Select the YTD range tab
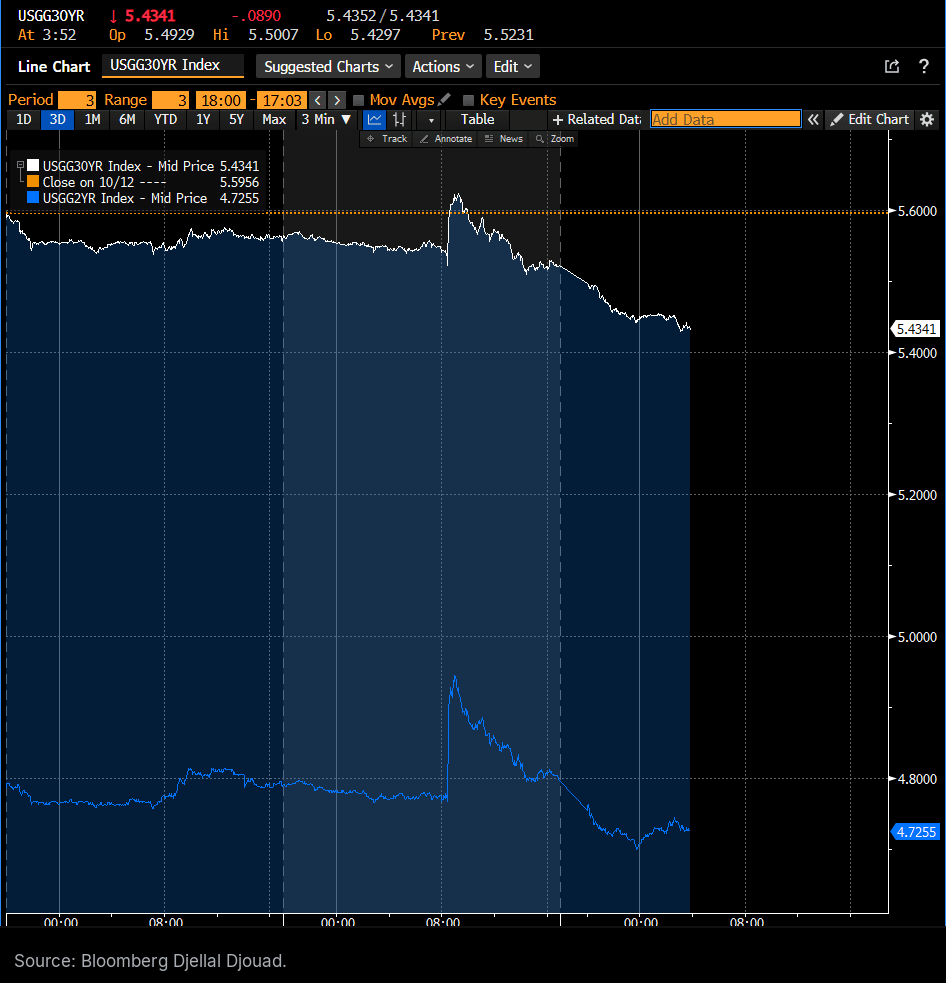The height and width of the screenshot is (983, 946). [x=166, y=119]
